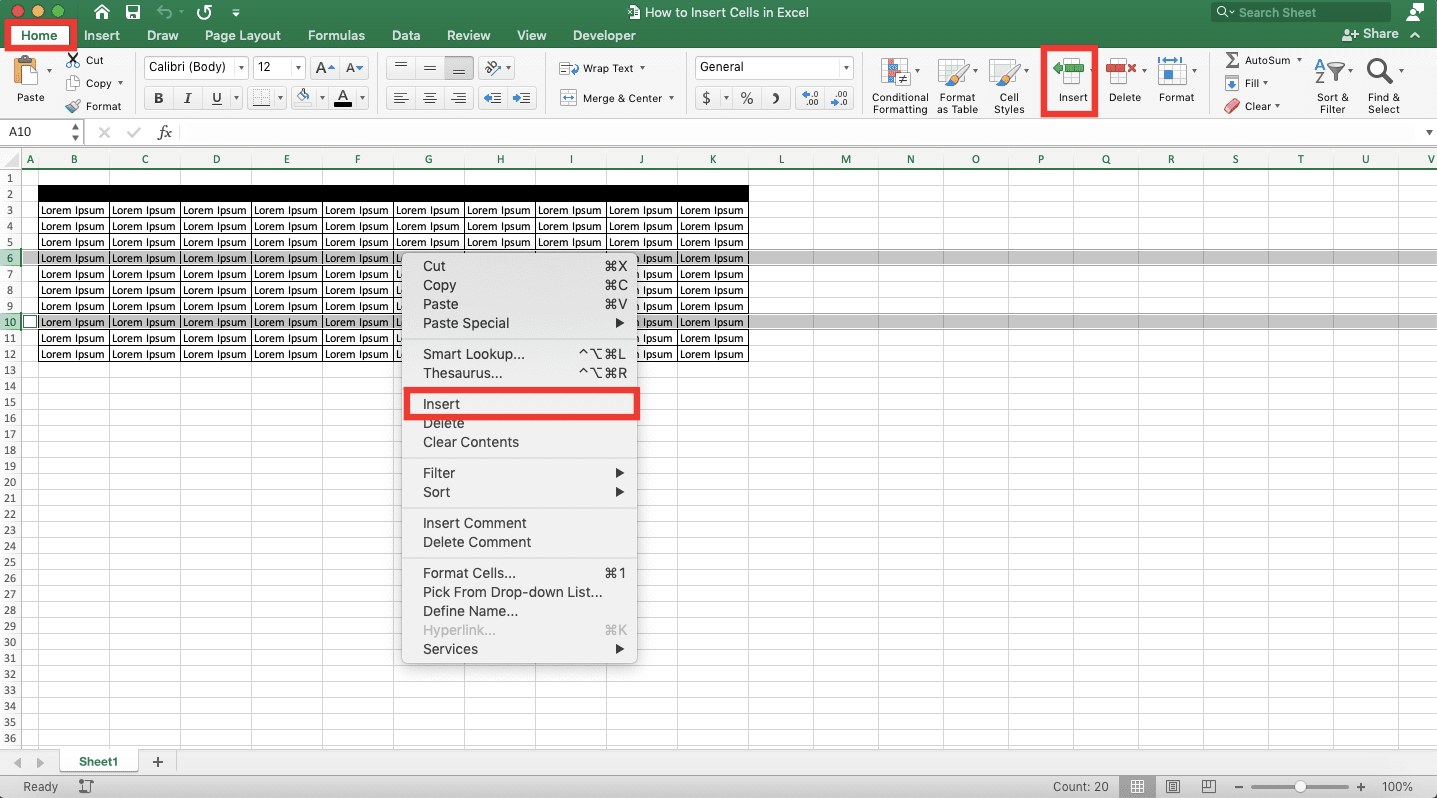Viewport: 1437px width, 798px height.
Task: Apply Borders using the borders icon
Action: [x=260, y=98]
